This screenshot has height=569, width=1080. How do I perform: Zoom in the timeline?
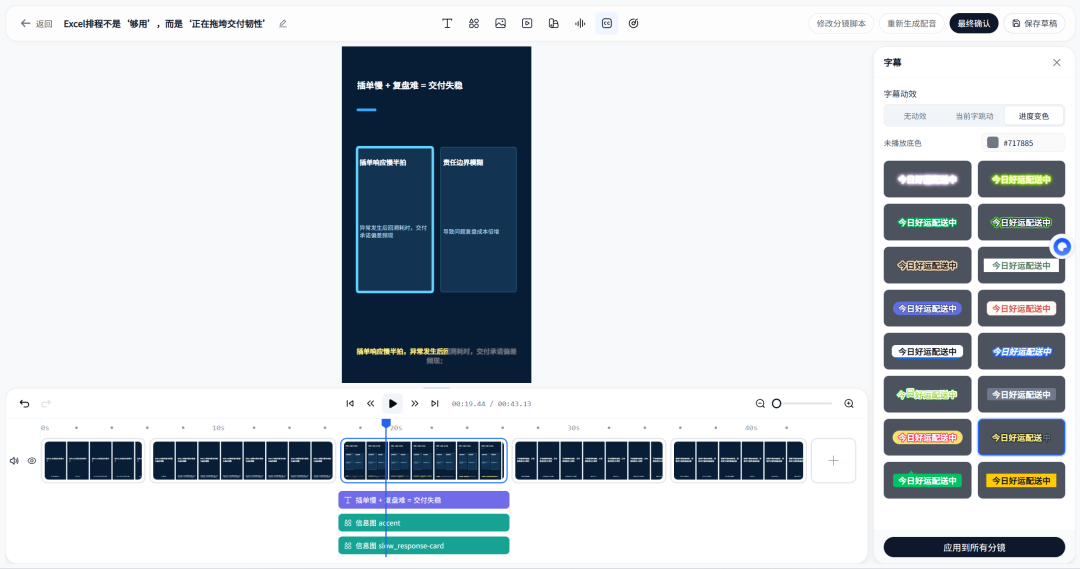(849, 404)
